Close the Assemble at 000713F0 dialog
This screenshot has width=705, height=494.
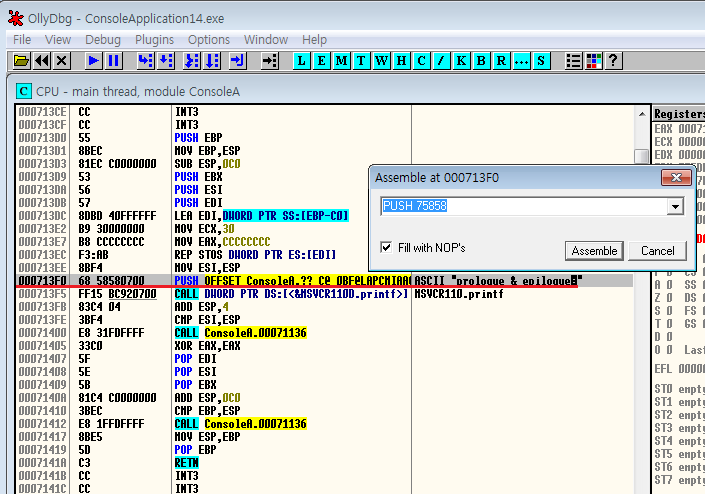[x=676, y=178]
